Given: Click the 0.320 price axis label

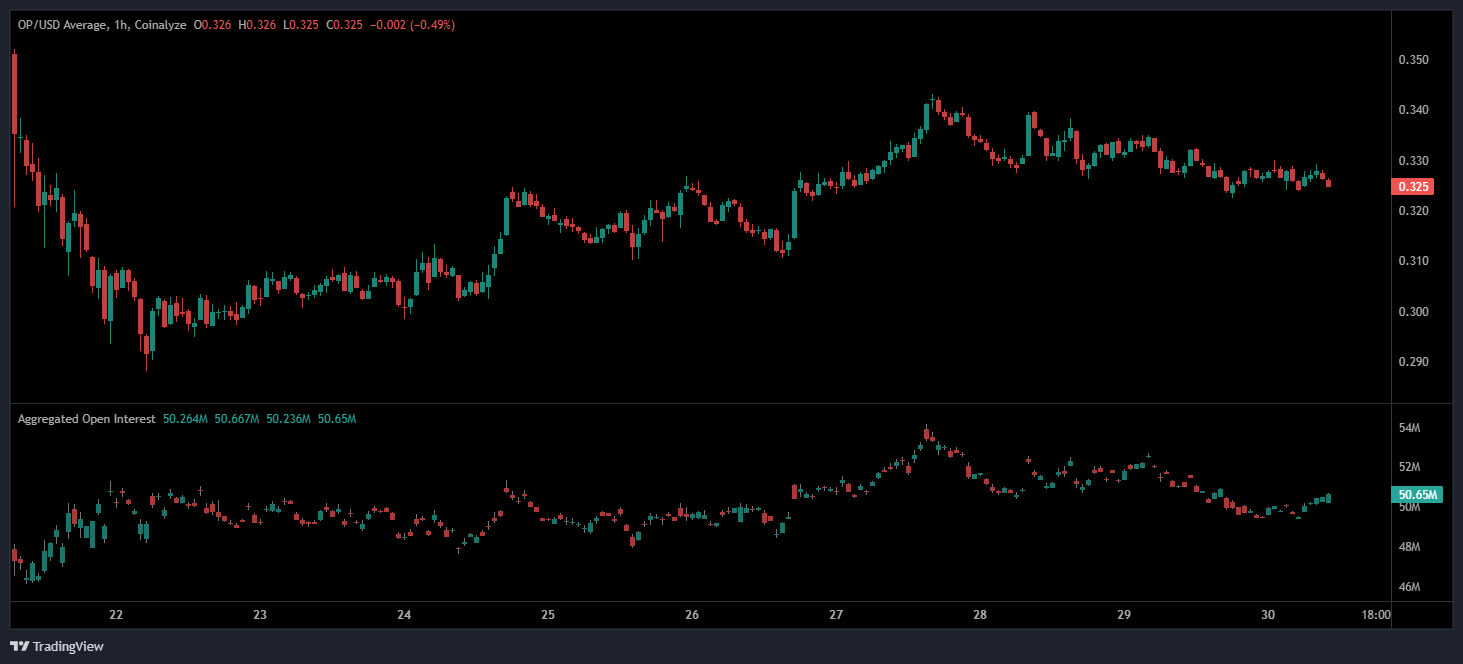Looking at the screenshot, I should pyautogui.click(x=1413, y=211).
